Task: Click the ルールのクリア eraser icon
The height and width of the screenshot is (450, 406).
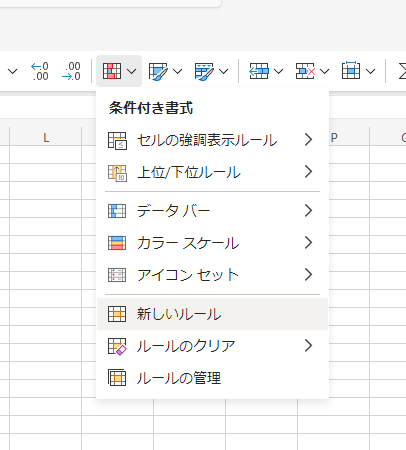Action: (117, 346)
